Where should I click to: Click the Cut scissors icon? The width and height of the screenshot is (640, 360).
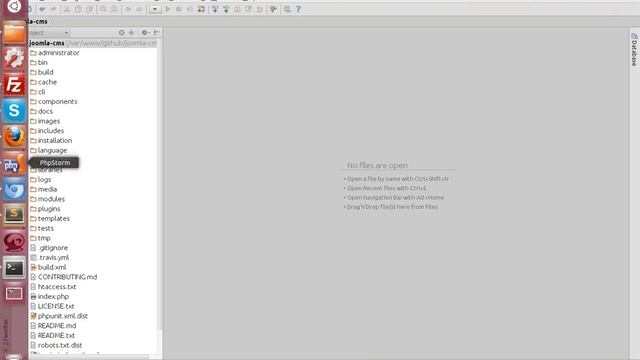click(67, 9)
